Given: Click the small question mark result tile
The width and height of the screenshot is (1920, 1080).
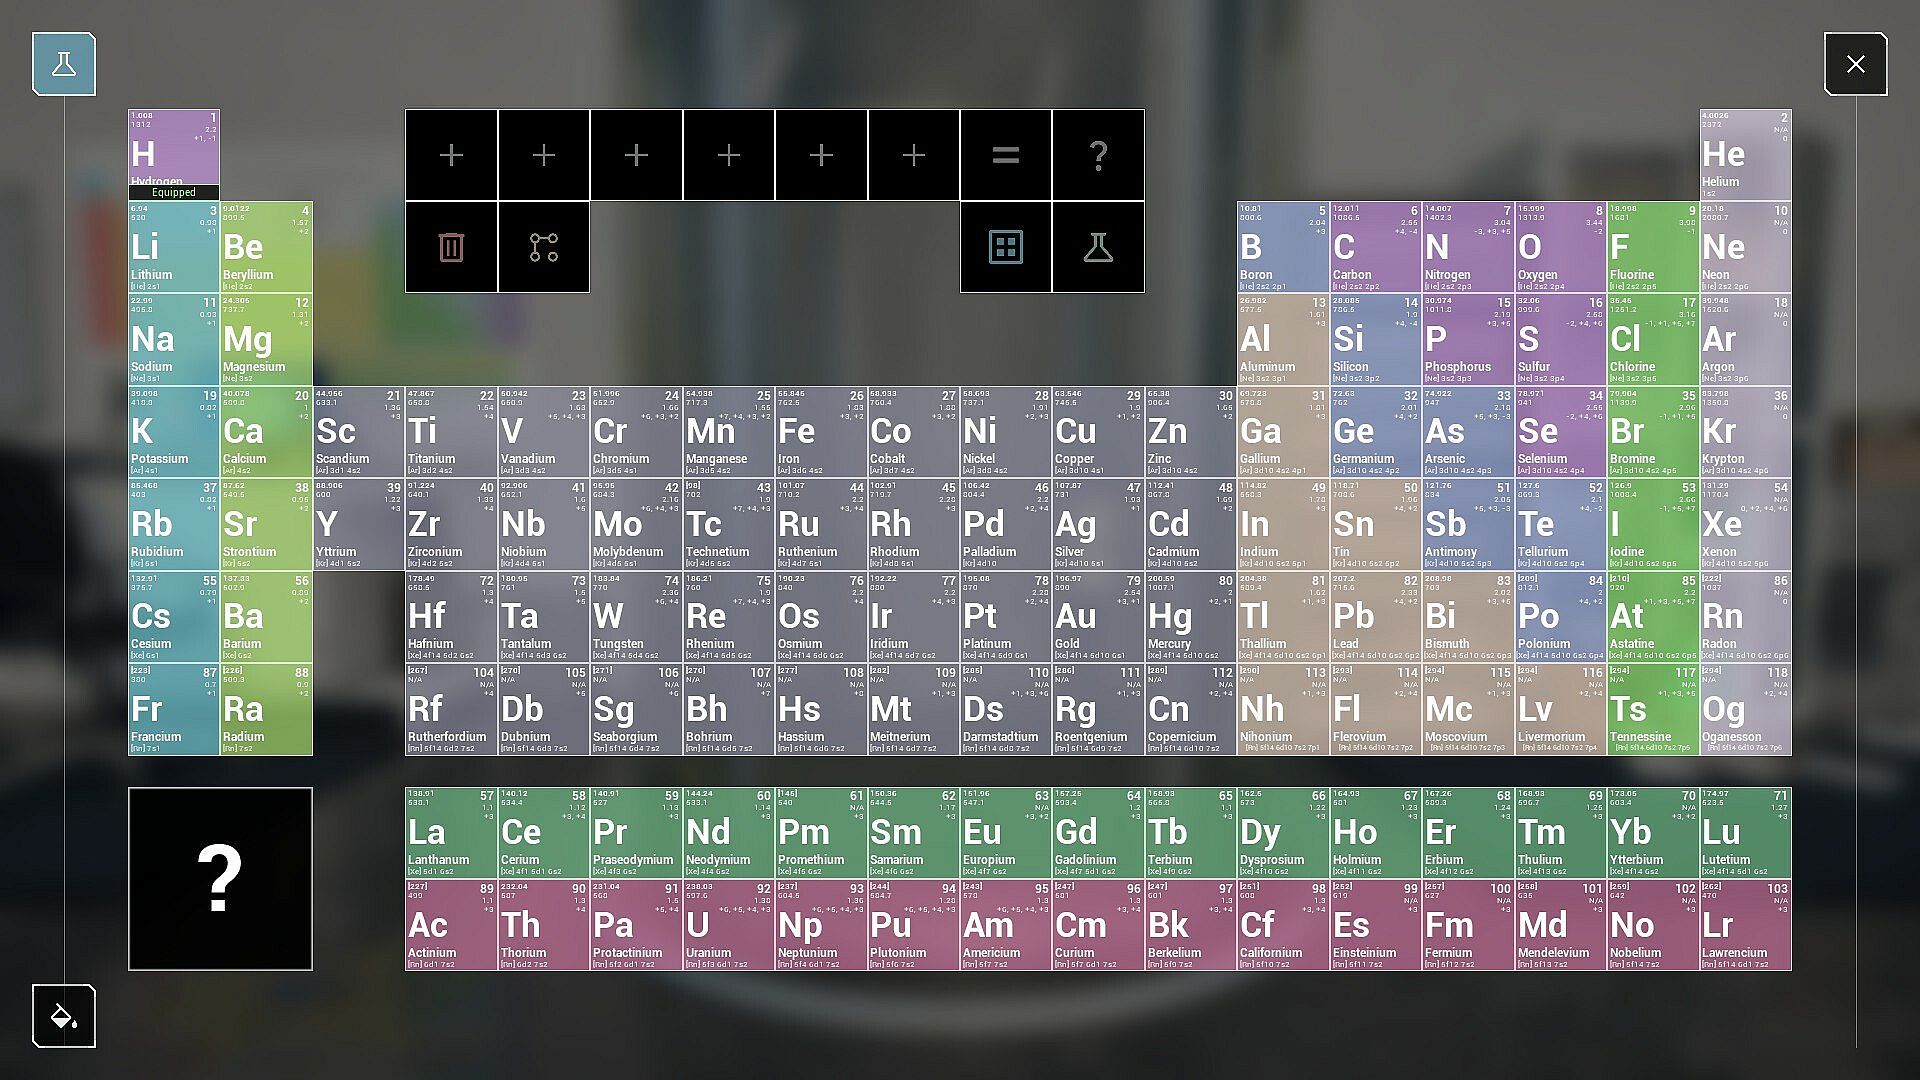Looking at the screenshot, I should 1098,155.
